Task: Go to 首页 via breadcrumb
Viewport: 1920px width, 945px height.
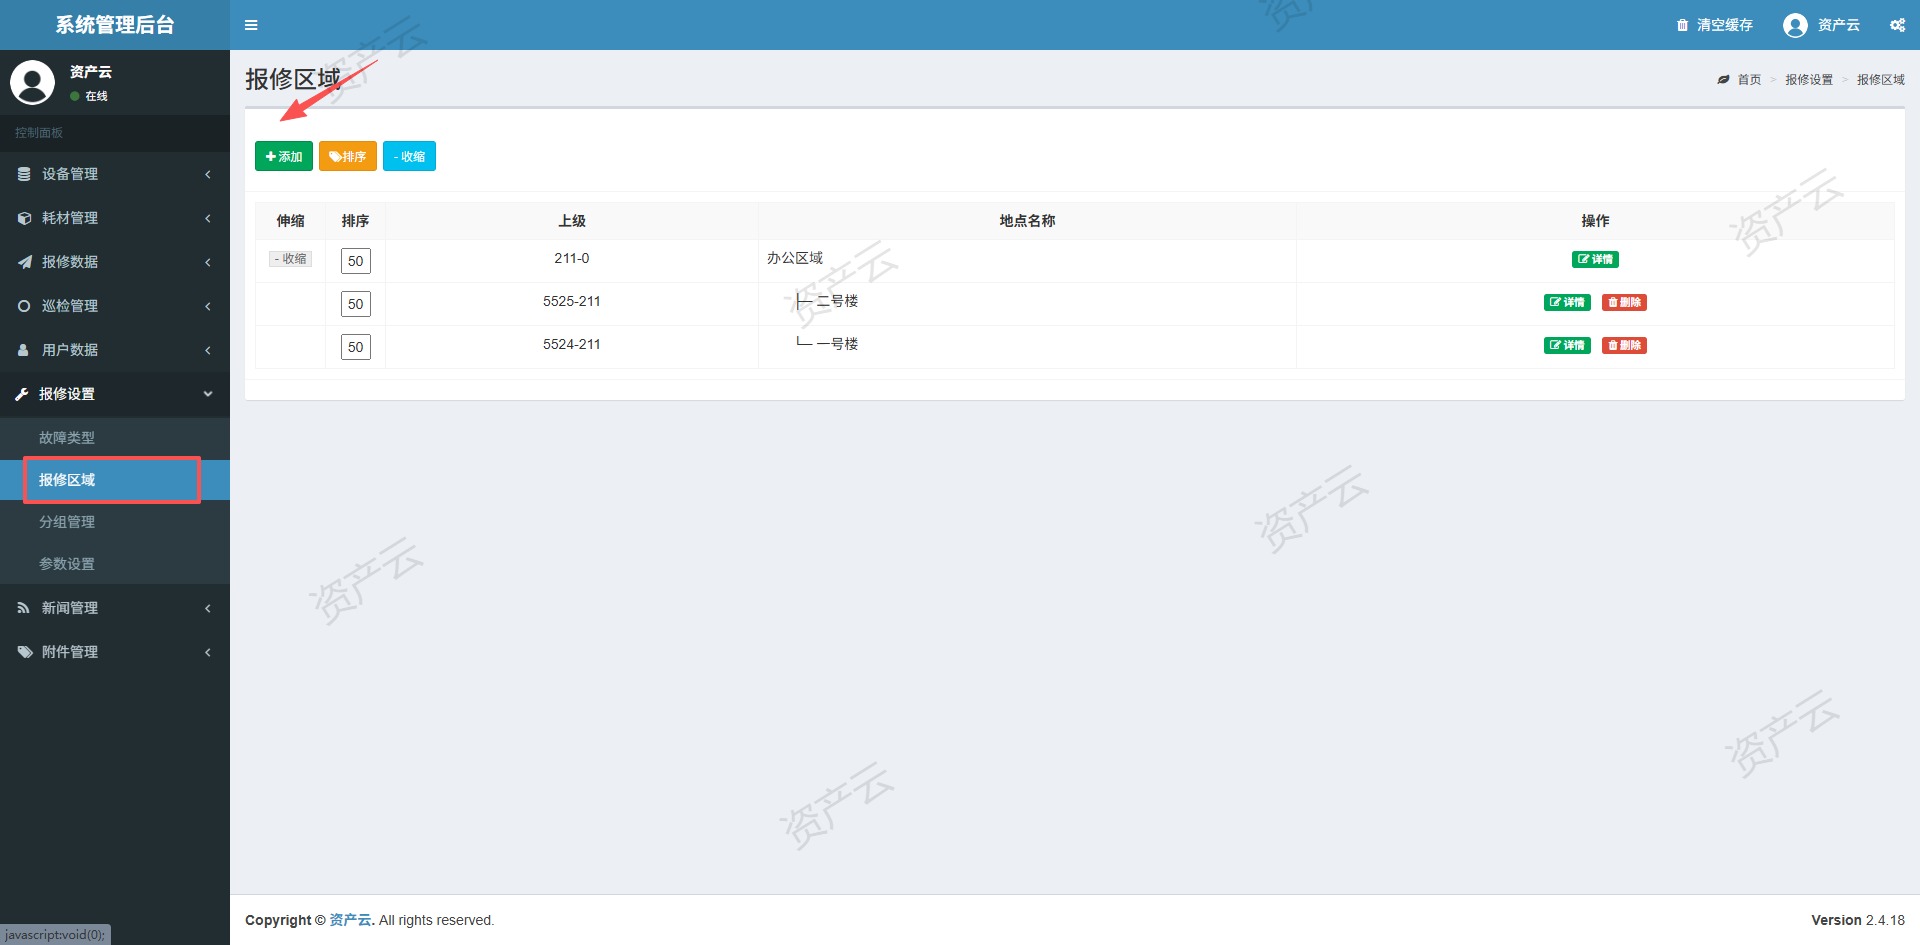Action: [x=1749, y=80]
